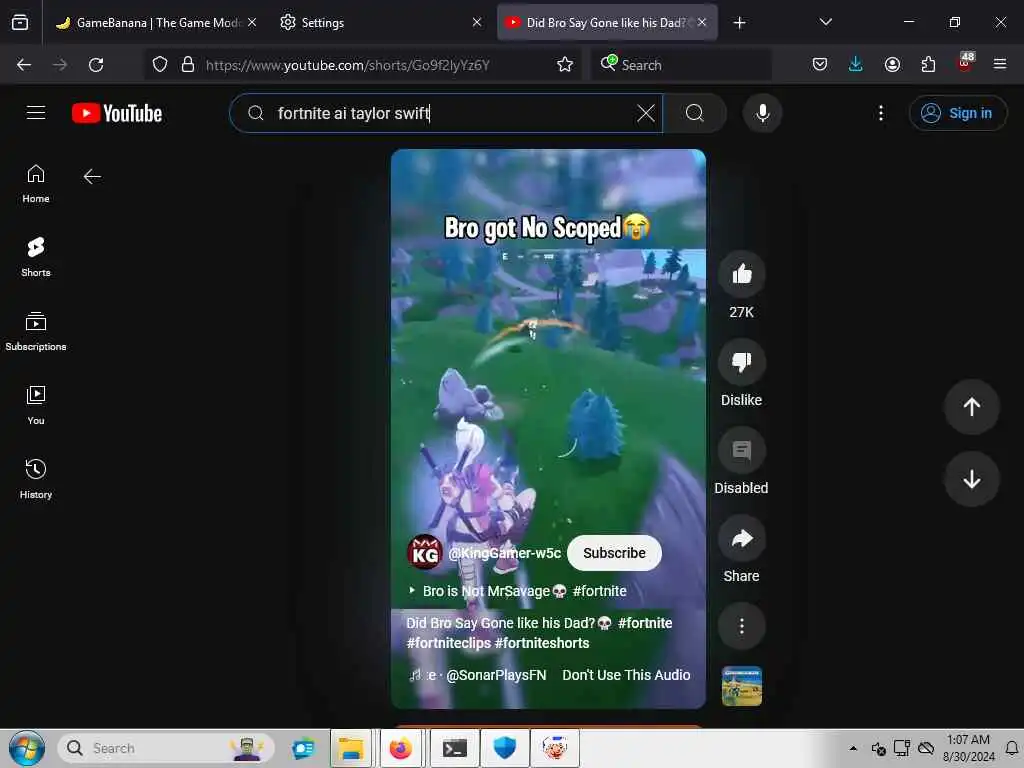Open Firefox account icon
This screenshot has height=768, width=1024.
pos(892,65)
